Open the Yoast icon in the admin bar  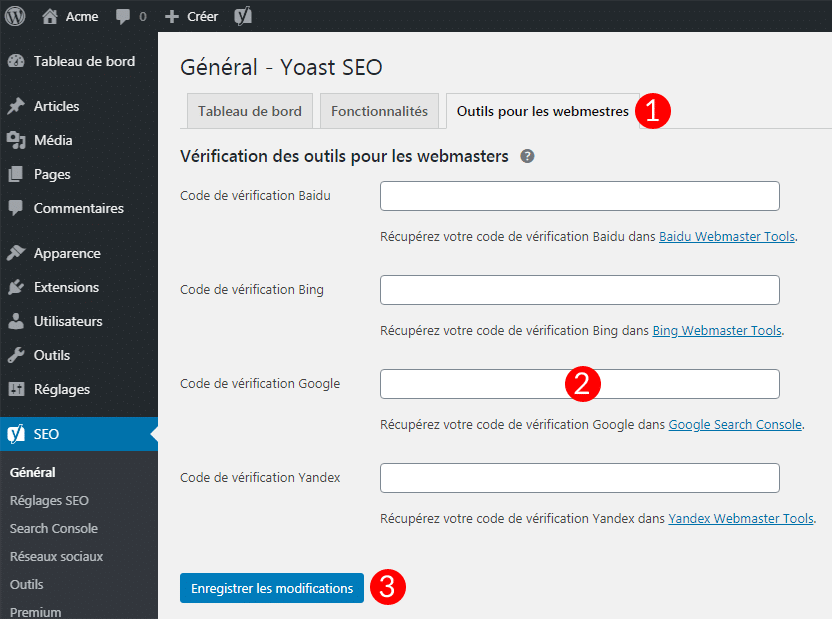pyautogui.click(x=243, y=16)
